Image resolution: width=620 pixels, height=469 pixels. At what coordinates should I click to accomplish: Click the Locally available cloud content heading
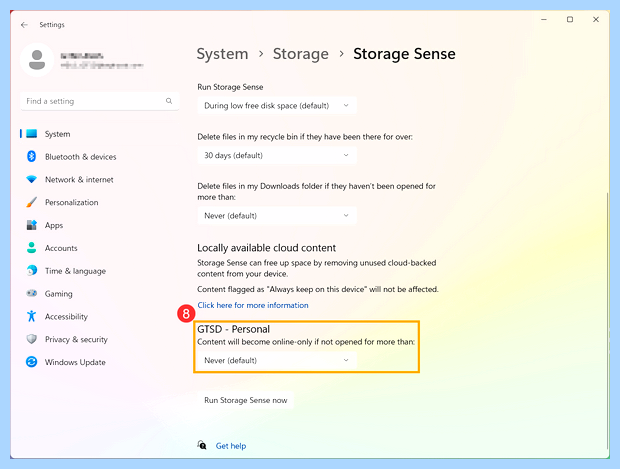[267, 248]
